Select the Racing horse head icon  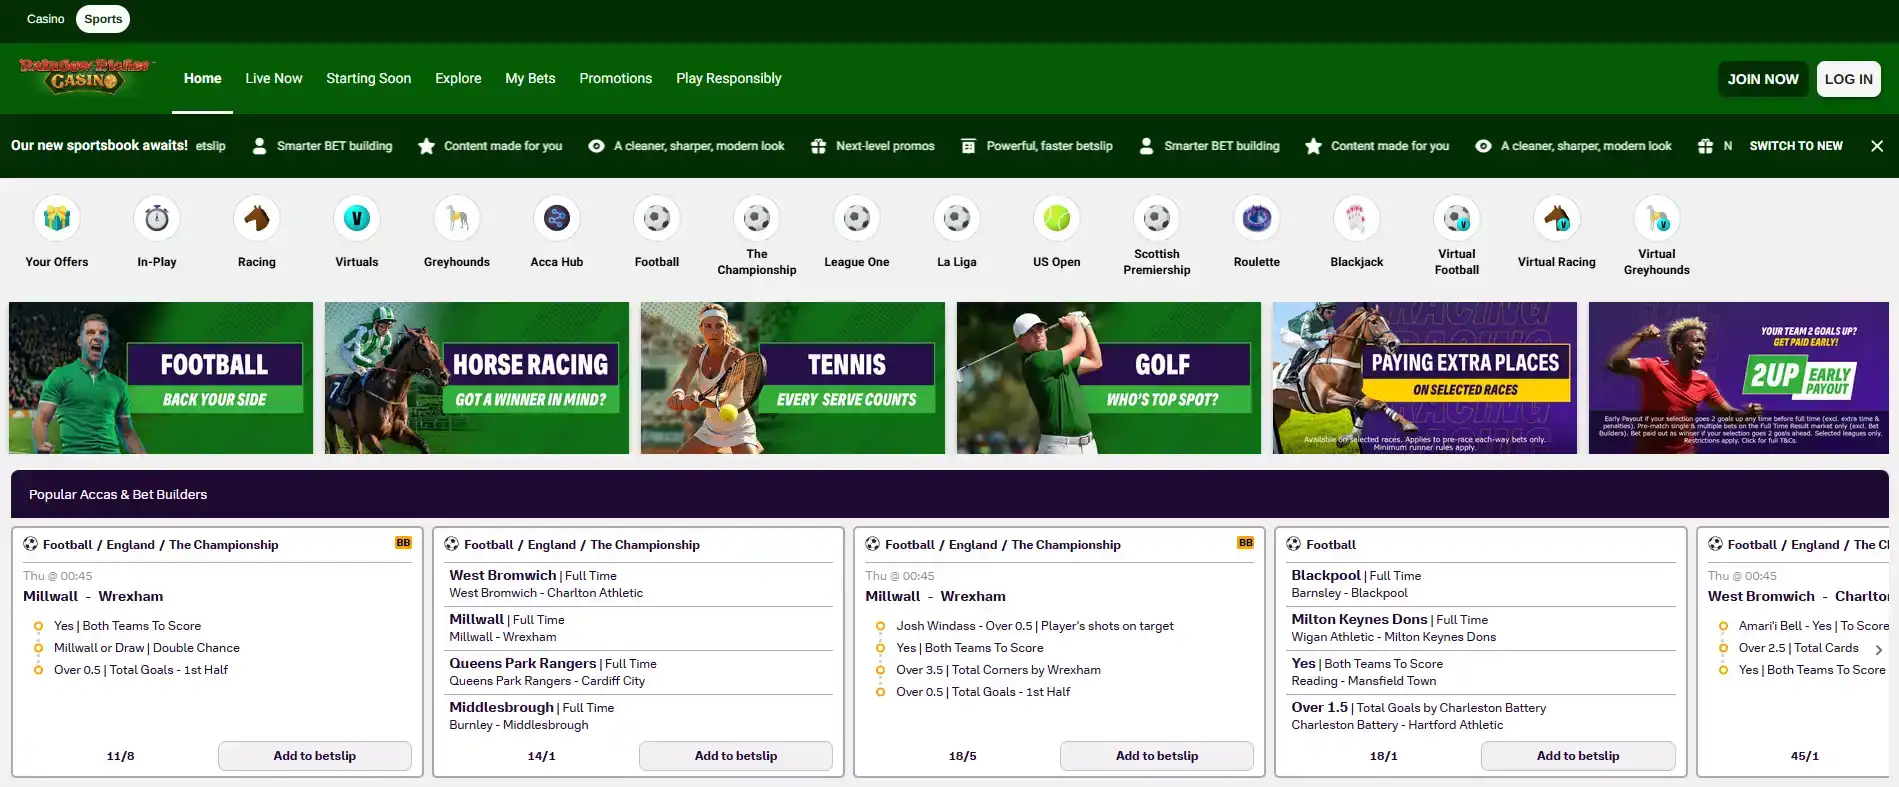click(257, 218)
